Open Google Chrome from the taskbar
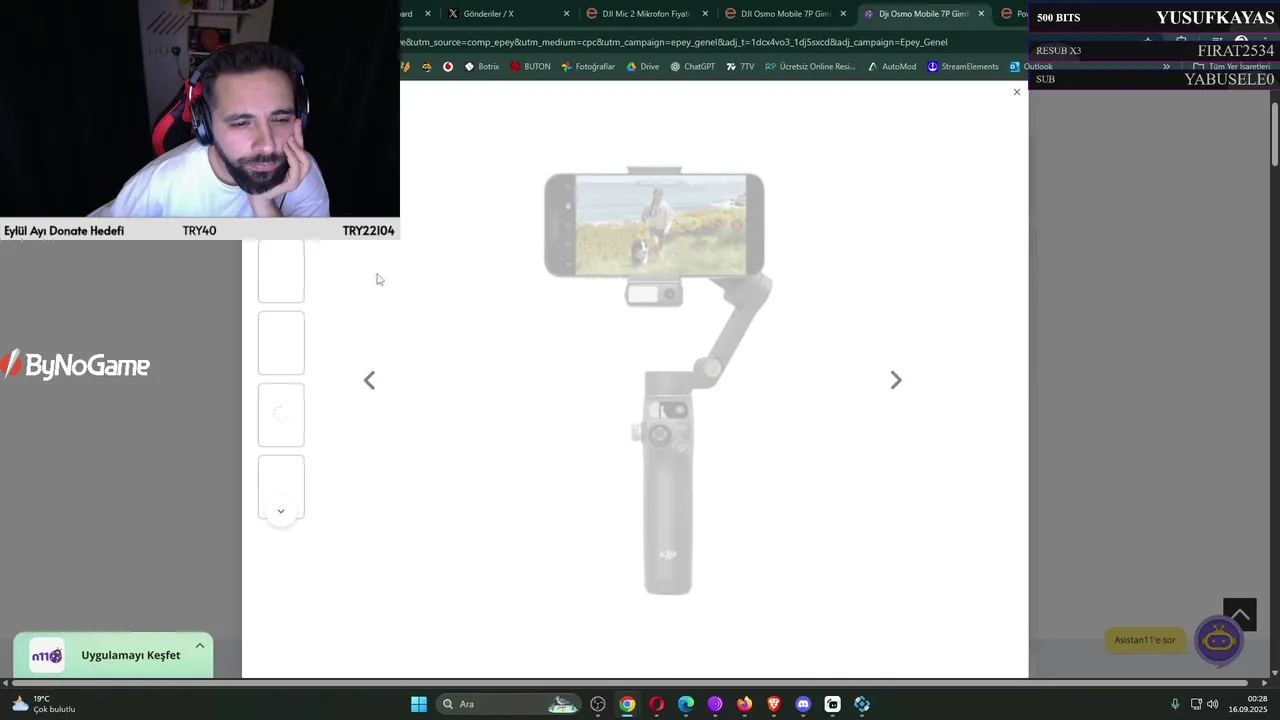1280x720 pixels. [x=627, y=704]
